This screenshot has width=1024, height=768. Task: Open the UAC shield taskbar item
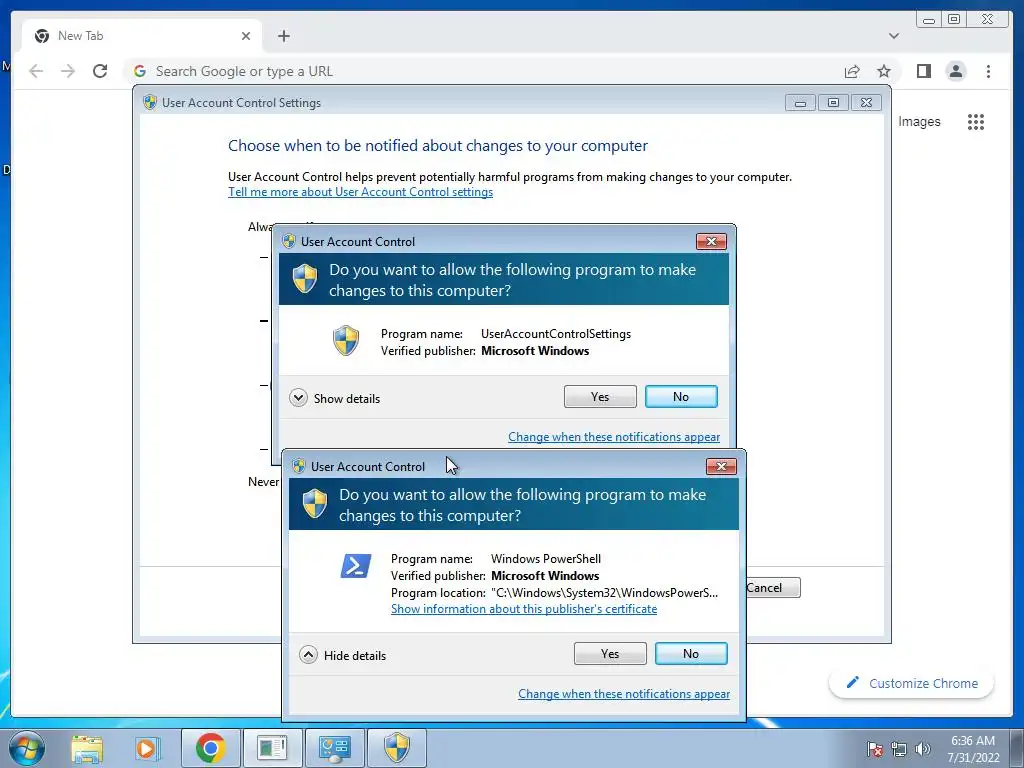396,748
